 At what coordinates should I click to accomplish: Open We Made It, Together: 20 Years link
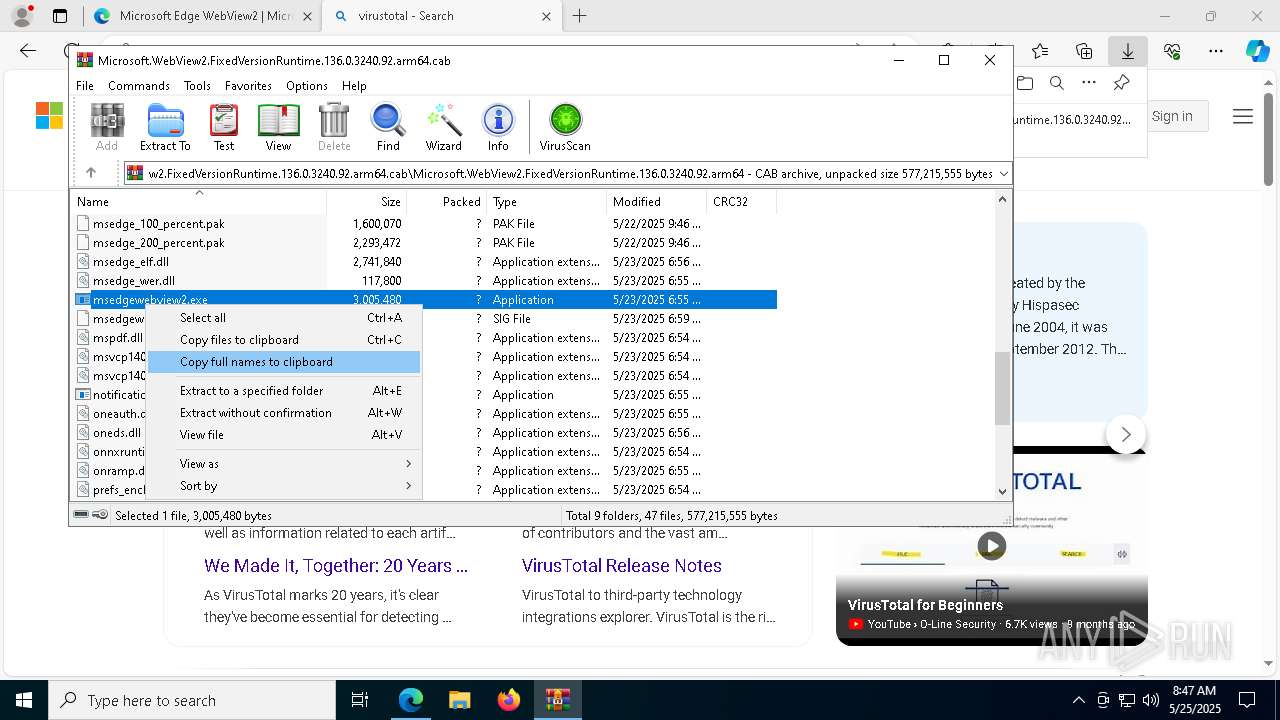pyautogui.click(x=336, y=566)
